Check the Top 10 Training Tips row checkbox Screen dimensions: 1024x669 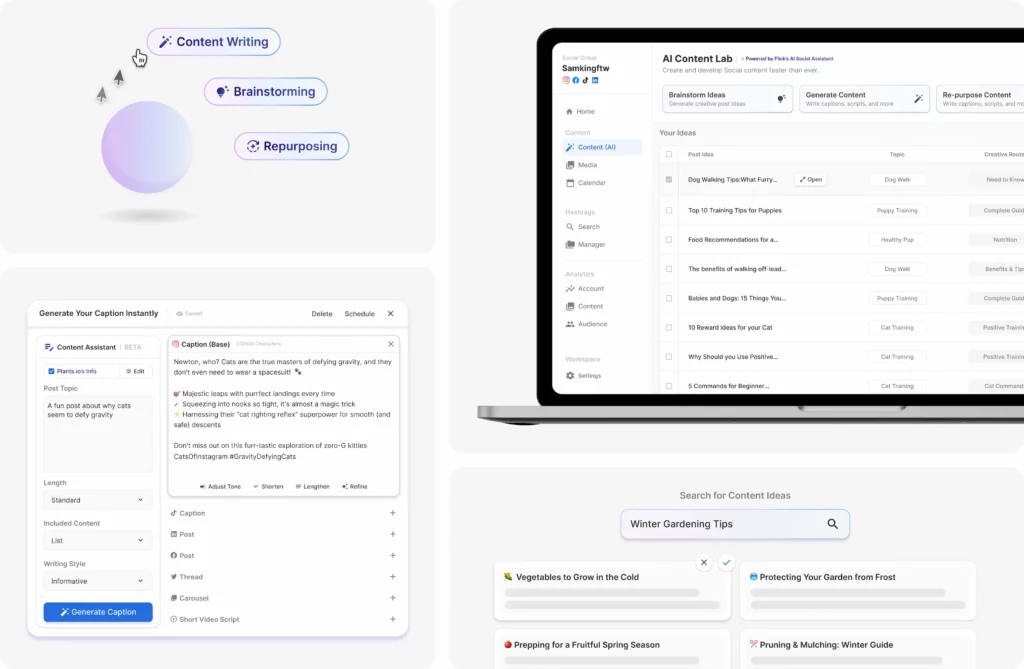click(669, 211)
